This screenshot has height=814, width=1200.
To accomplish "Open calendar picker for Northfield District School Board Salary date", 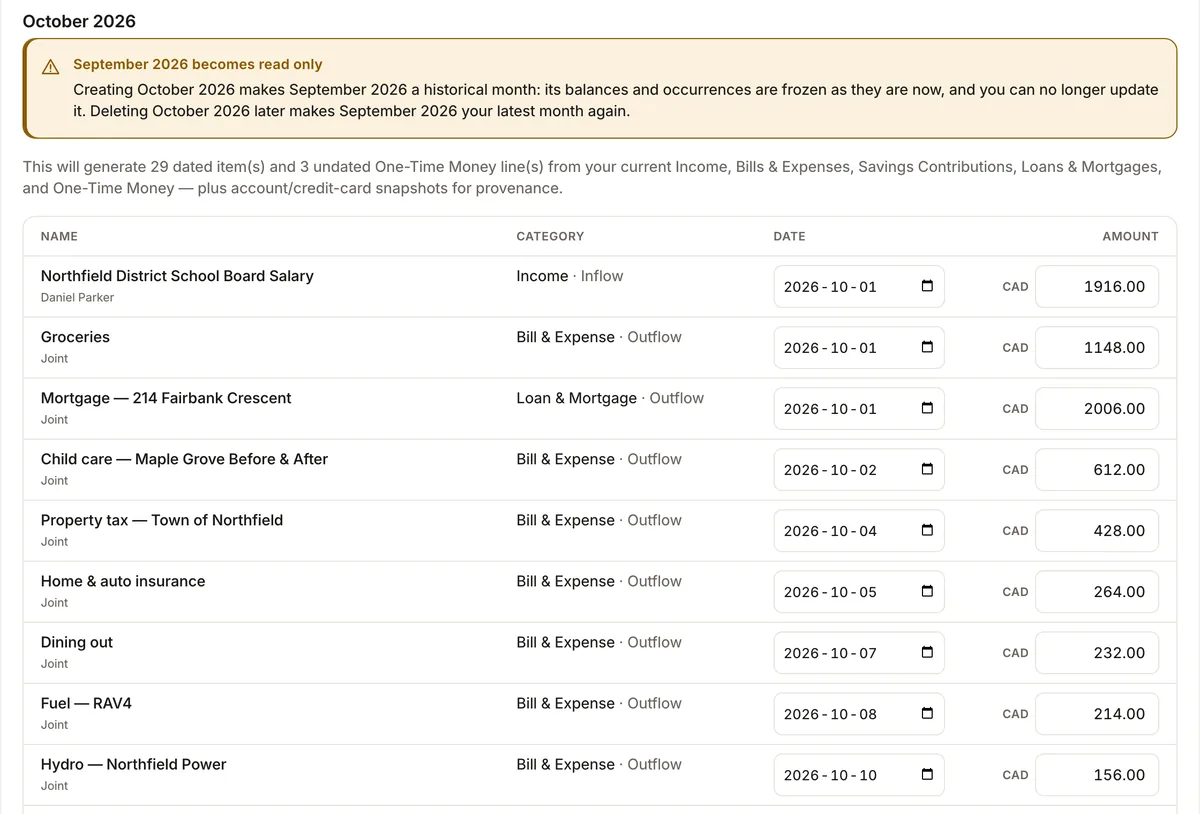I will point(927,287).
